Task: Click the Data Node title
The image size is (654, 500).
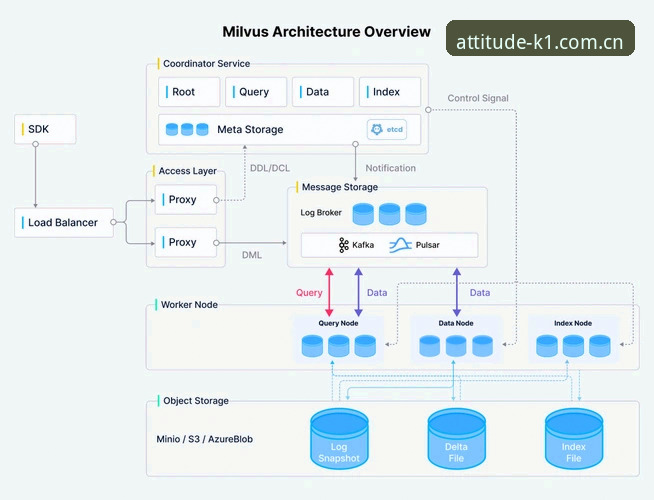Action: [x=456, y=323]
